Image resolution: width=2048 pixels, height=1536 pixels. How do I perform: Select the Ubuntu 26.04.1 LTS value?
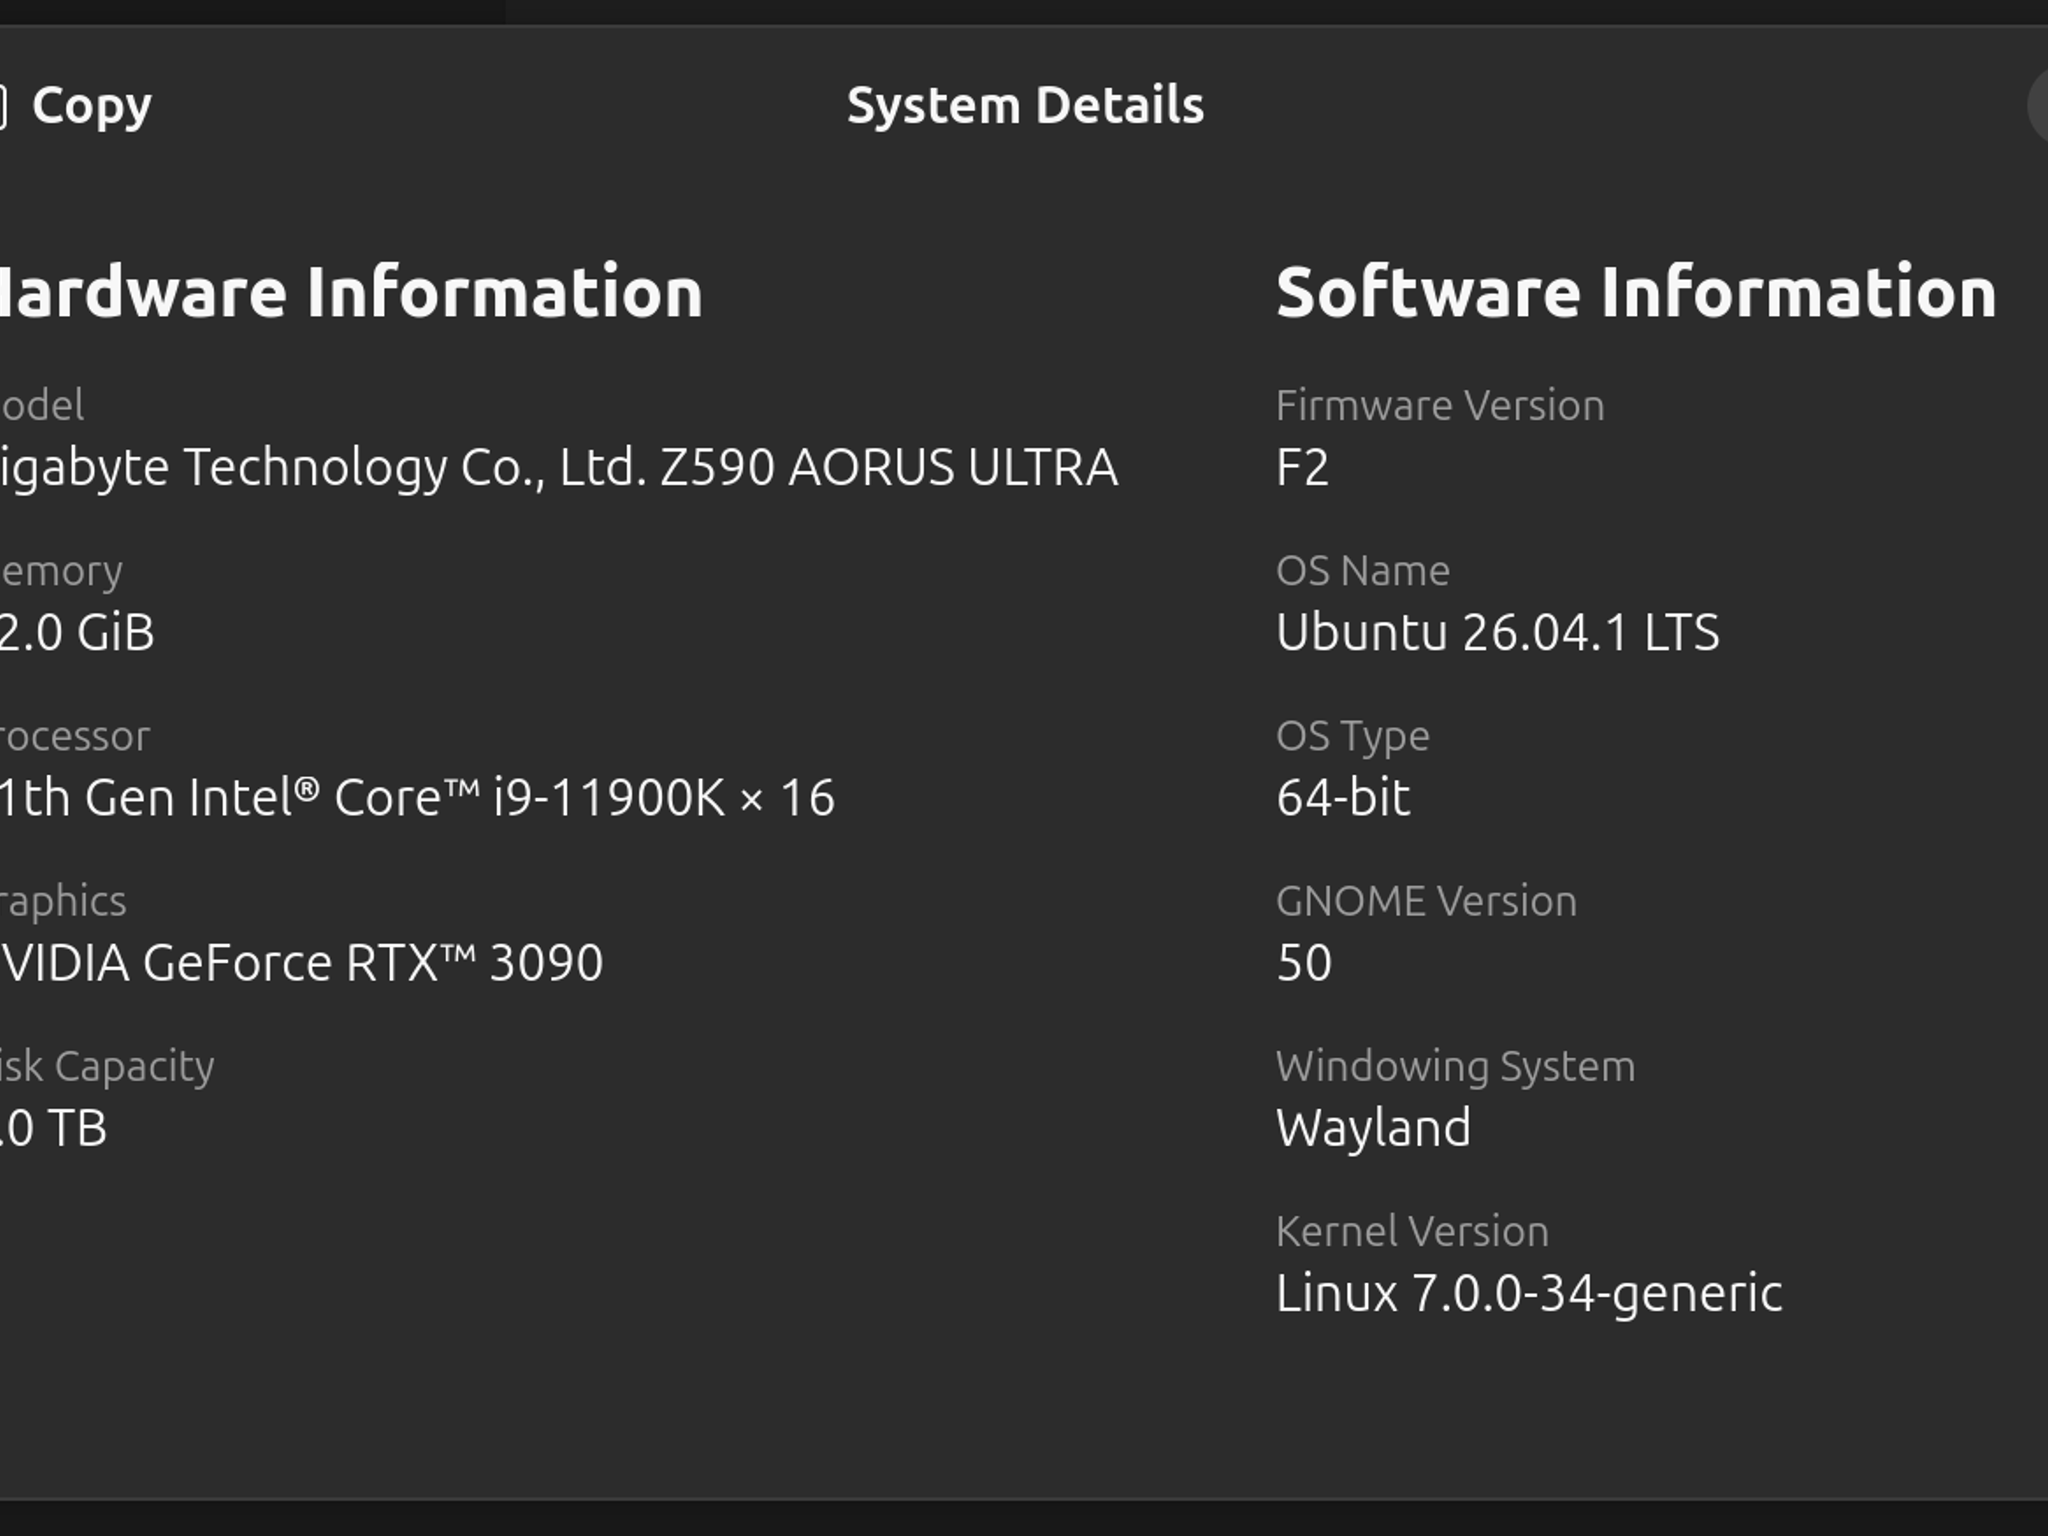[1498, 633]
